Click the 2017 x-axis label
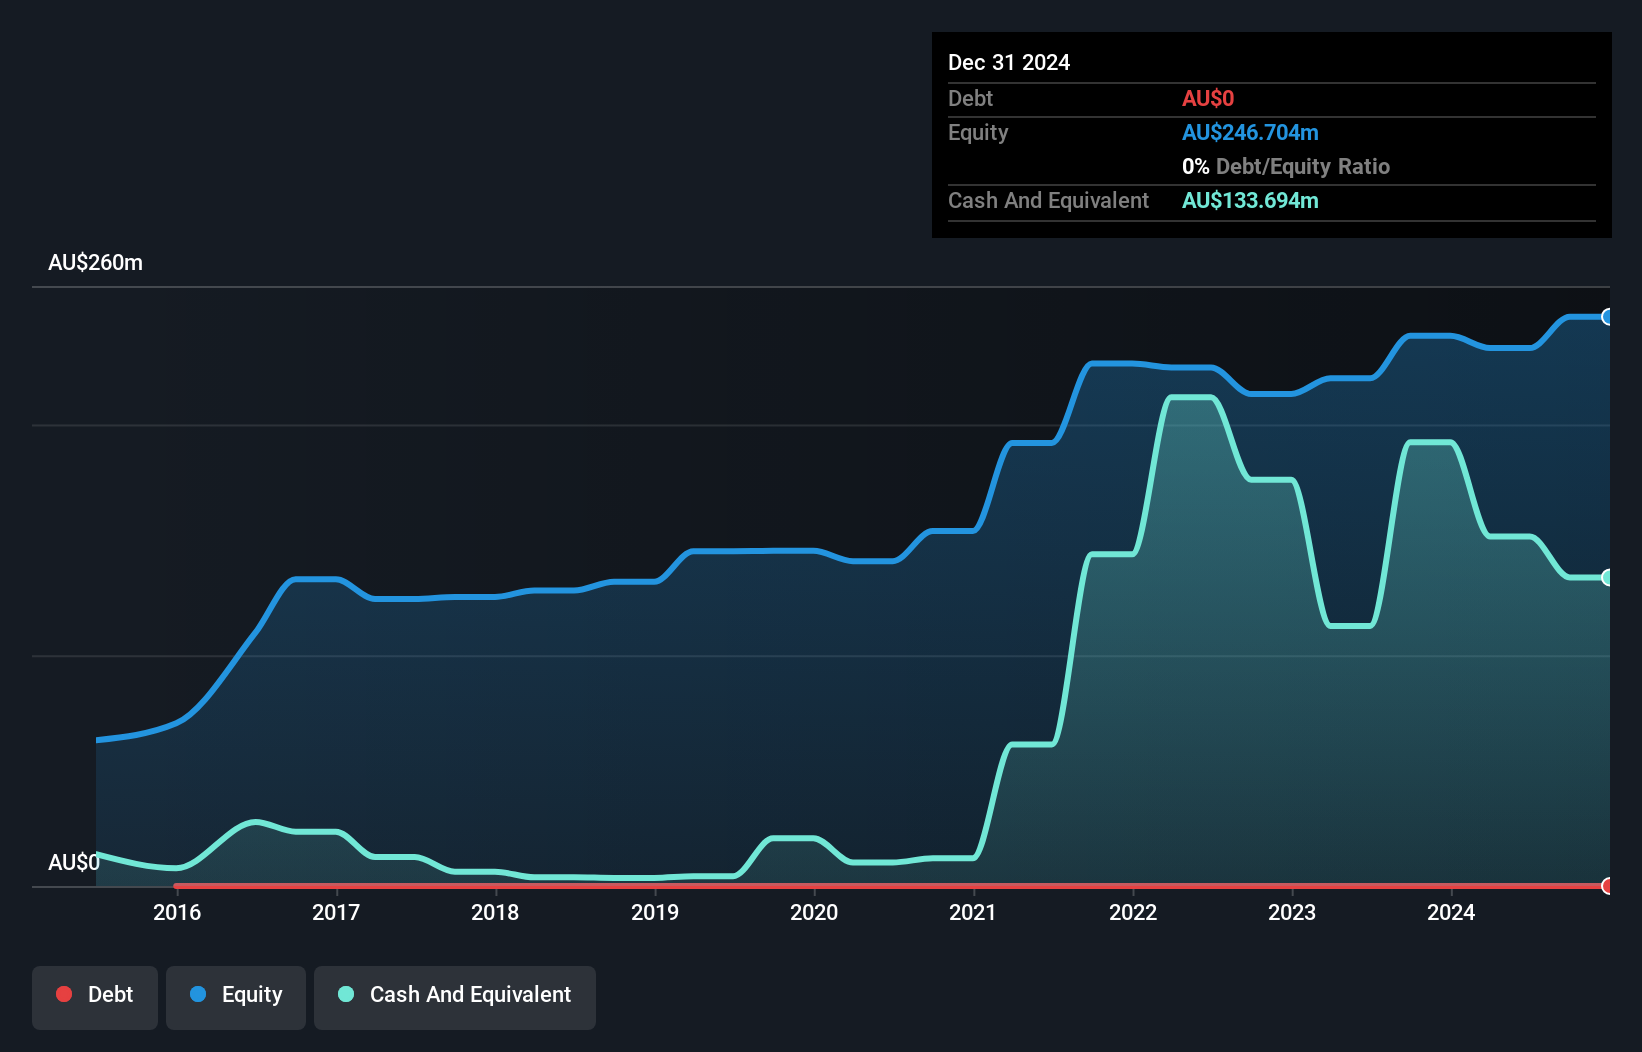 [336, 912]
